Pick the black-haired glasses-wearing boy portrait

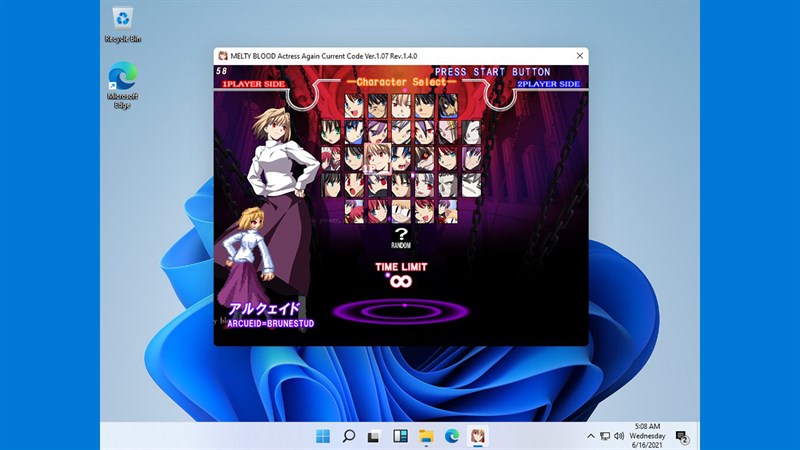[378, 106]
